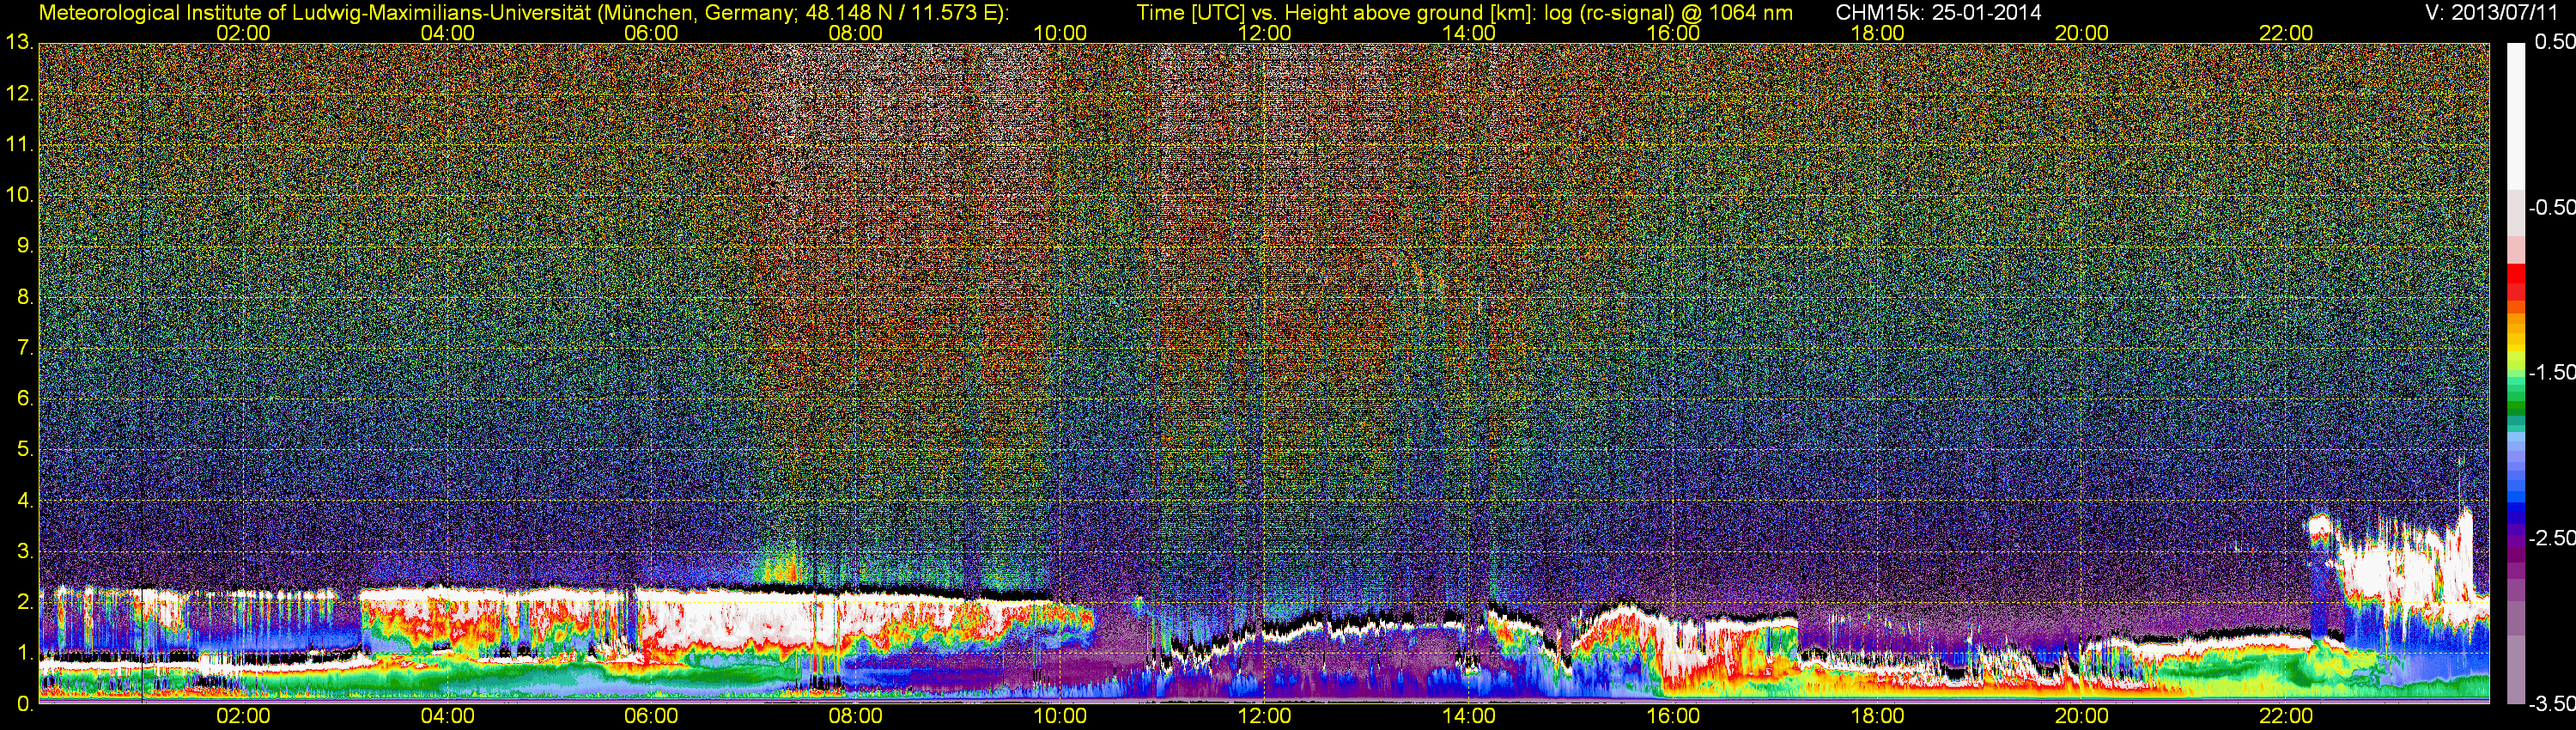Click the 18:00 label on the bottom time axis
The image size is (2576, 730).
[1877, 716]
